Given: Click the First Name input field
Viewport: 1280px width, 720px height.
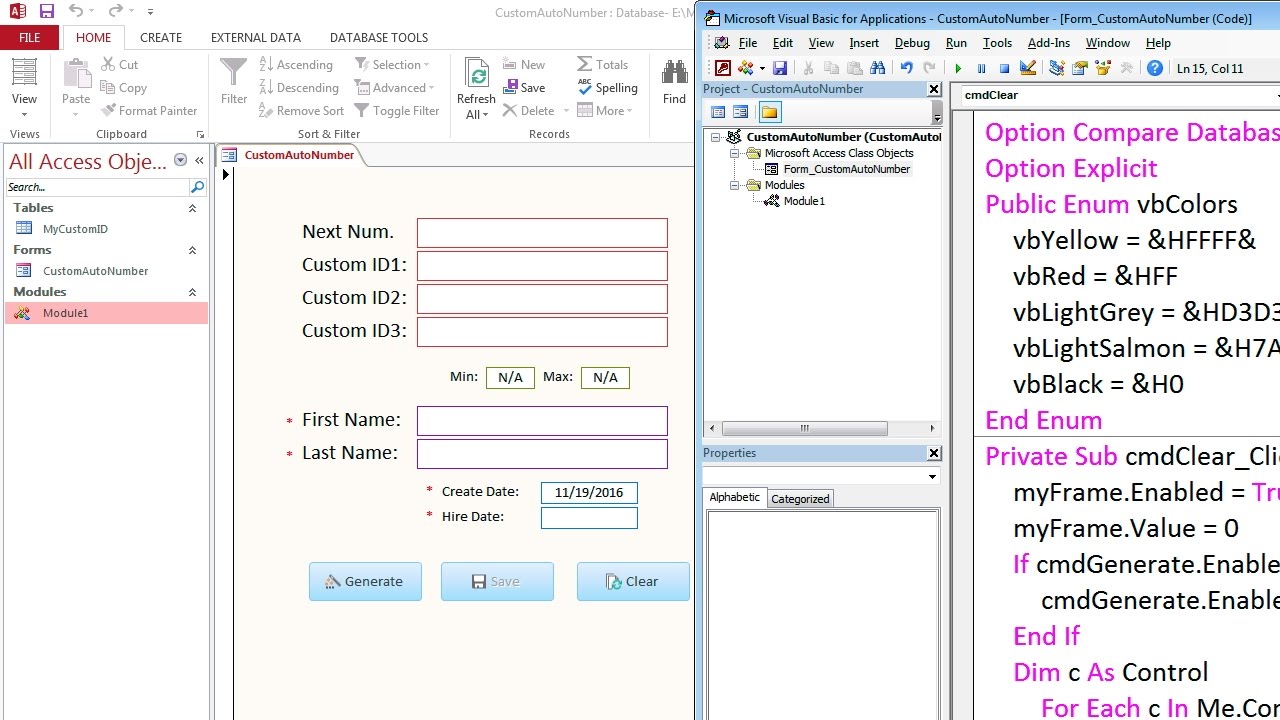Looking at the screenshot, I should coord(542,420).
